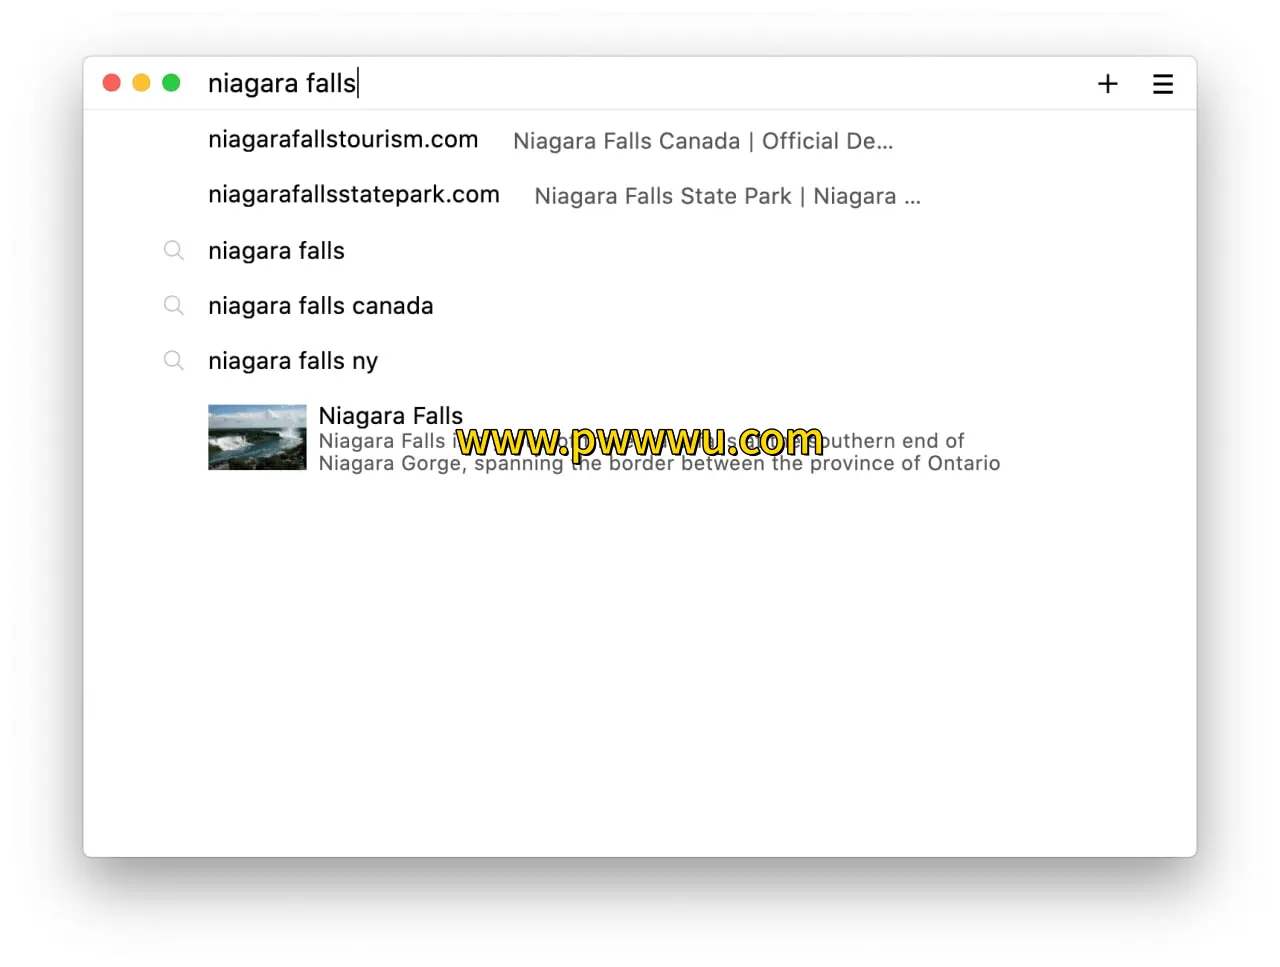Open the niagarafallstourism.com suggestion
Image resolution: width=1280 pixels, height=967 pixels.
pyautogui.click(x=343, y=140)
